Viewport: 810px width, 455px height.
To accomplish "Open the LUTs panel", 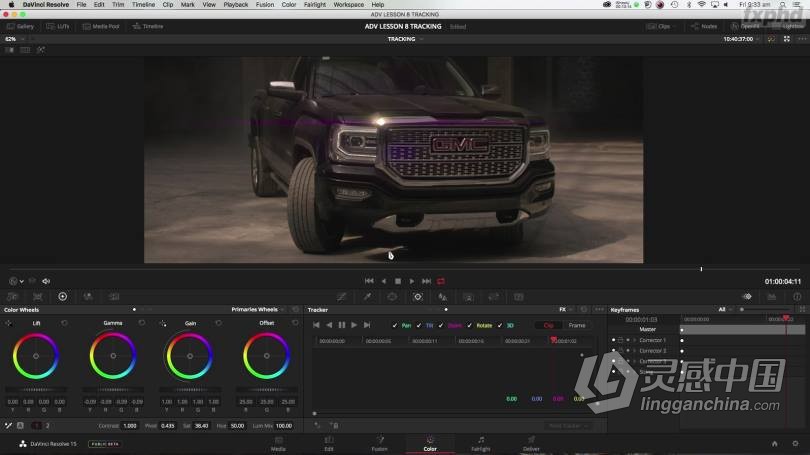I will [x=58, y=26].
